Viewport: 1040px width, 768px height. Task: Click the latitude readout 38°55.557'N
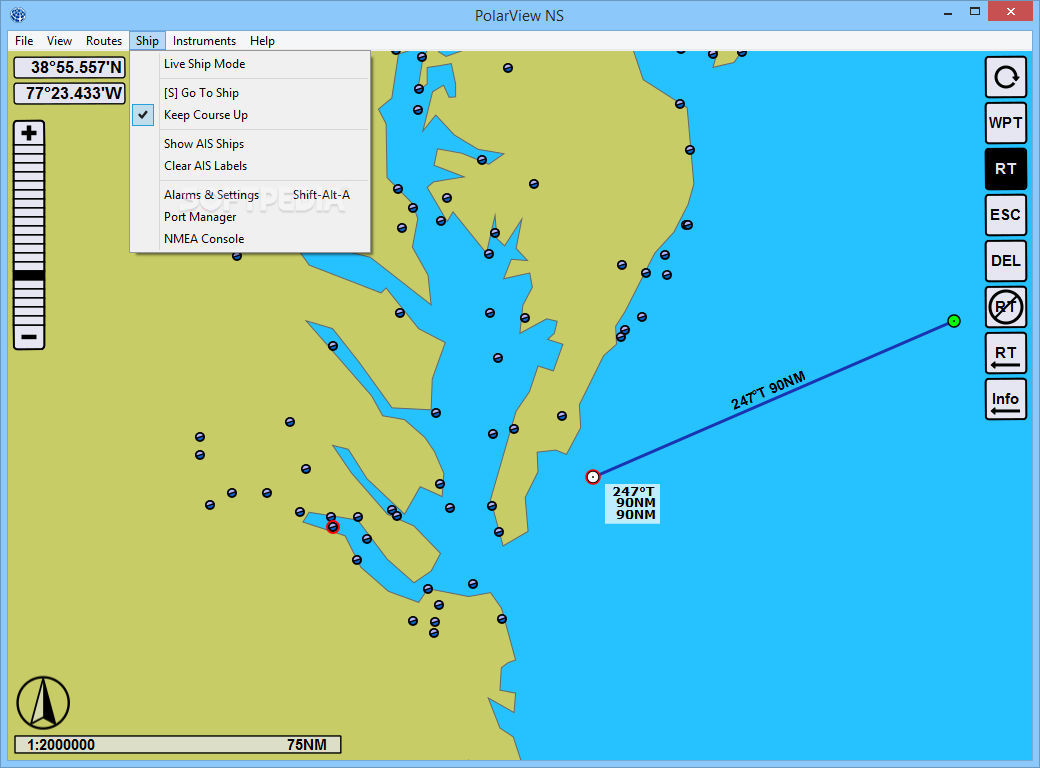pyautogui.click(x=70, y=67)
